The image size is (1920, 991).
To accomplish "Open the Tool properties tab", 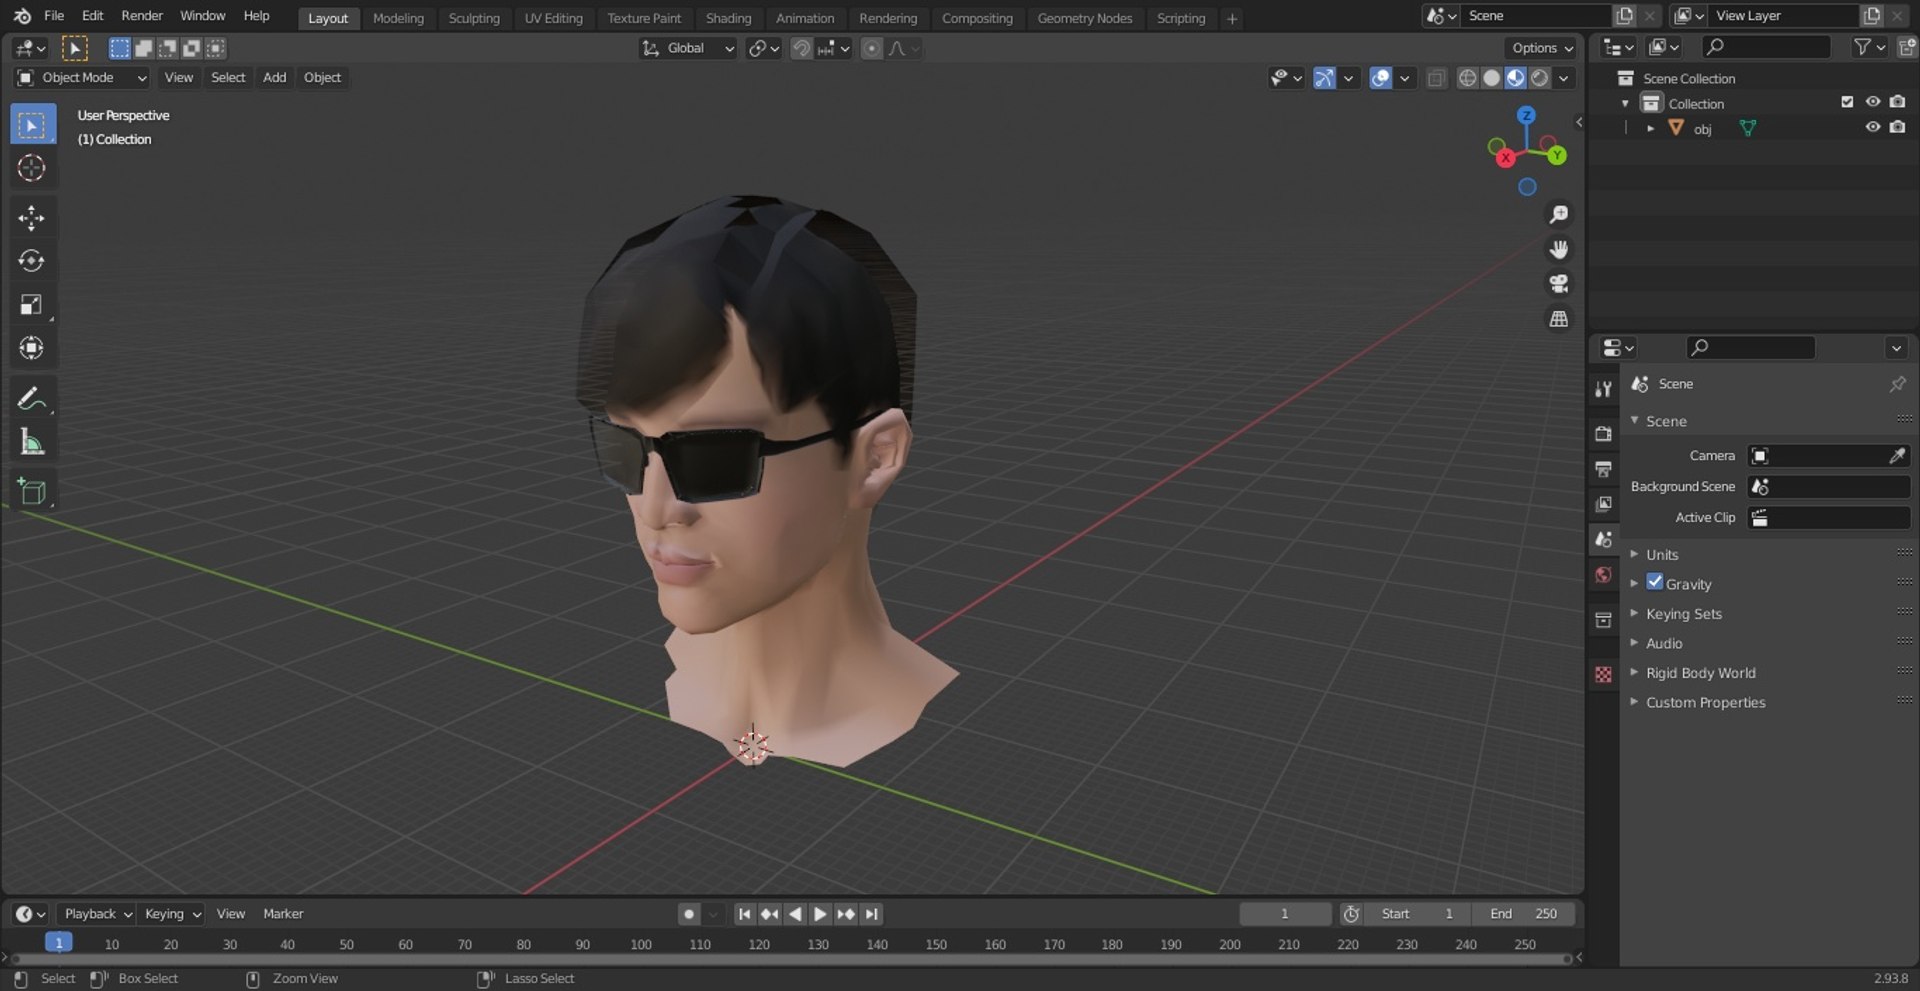I will [x=1604, y=389].
